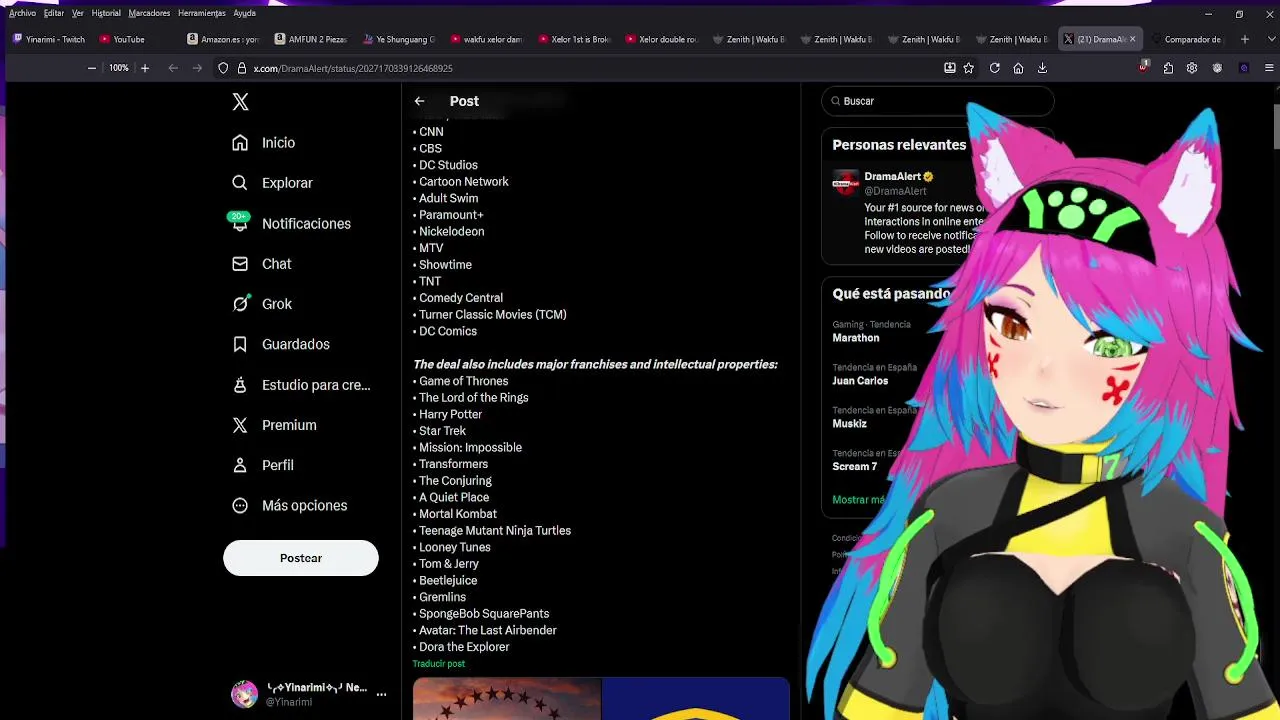Viewport: 1280px width, 720px height.
Task: Close the DramaAlert tab
Action: coord(1132,39)
